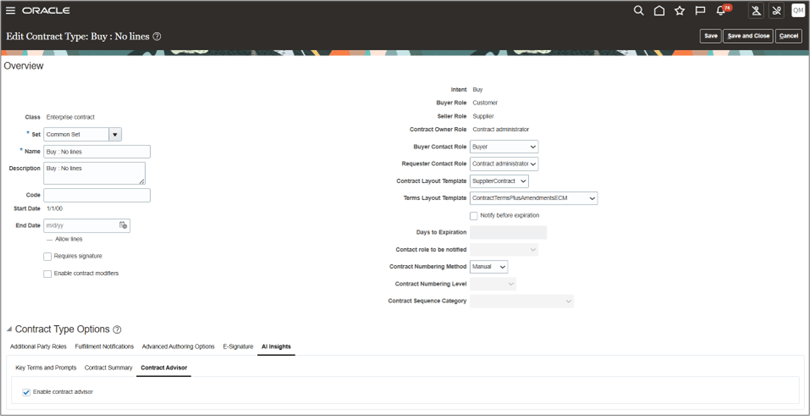Open notifications bell icon
Image resolution: width=810 pixels, height=416 pixels.
(x=721, y=10)
